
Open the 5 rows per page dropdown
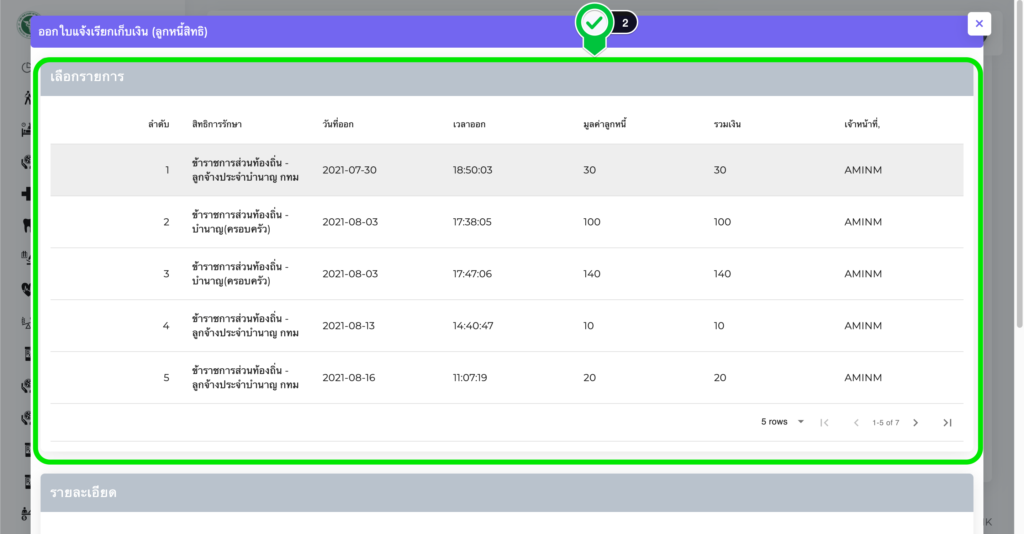[x=783, y=422]
